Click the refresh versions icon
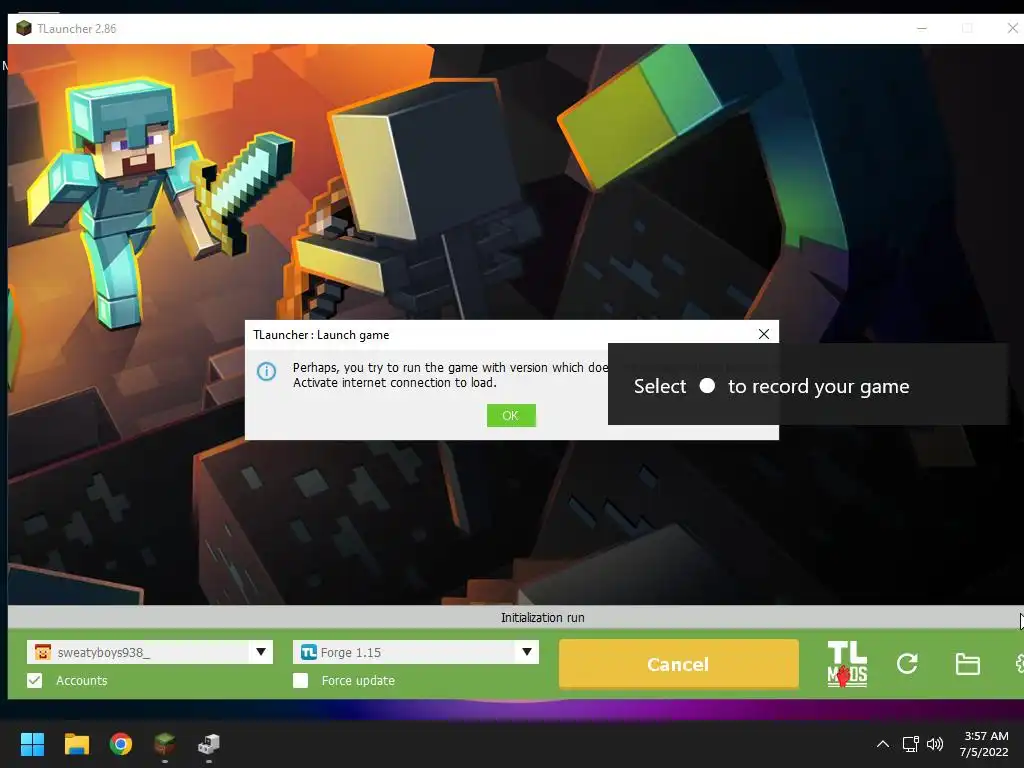The image size is (1024, 768). (x=907, y=664)
